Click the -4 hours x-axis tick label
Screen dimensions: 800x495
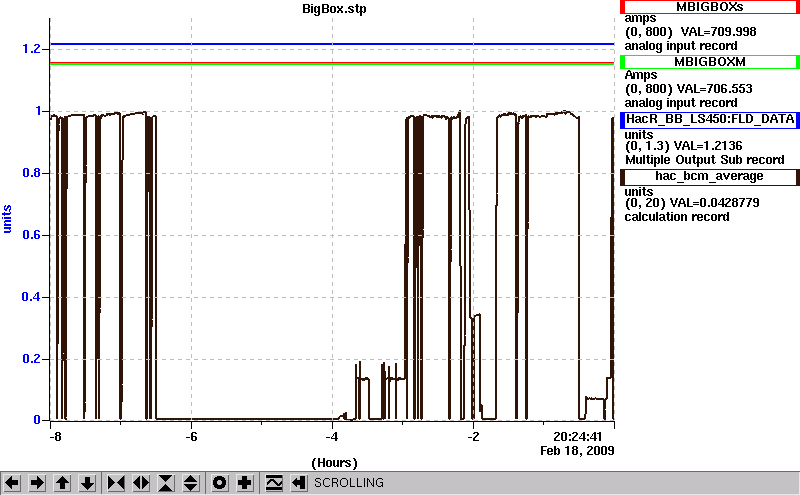(332, 437)
